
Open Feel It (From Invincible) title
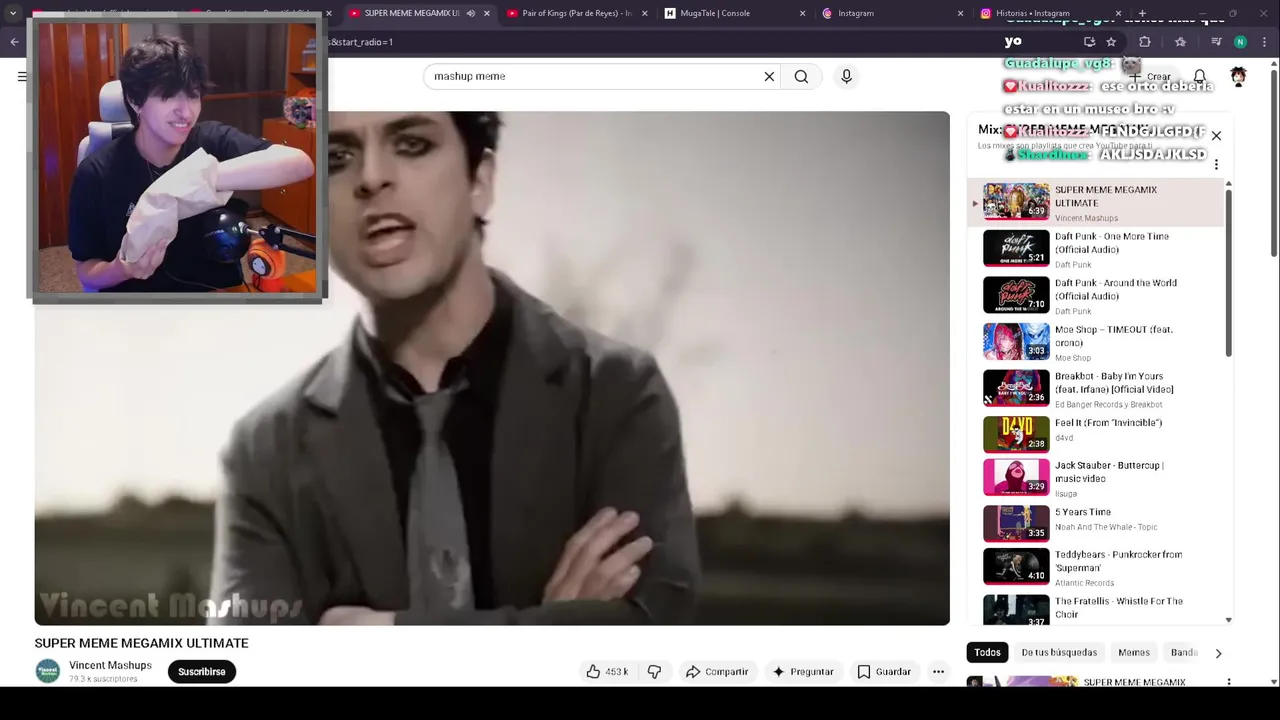pos(1108,423)
